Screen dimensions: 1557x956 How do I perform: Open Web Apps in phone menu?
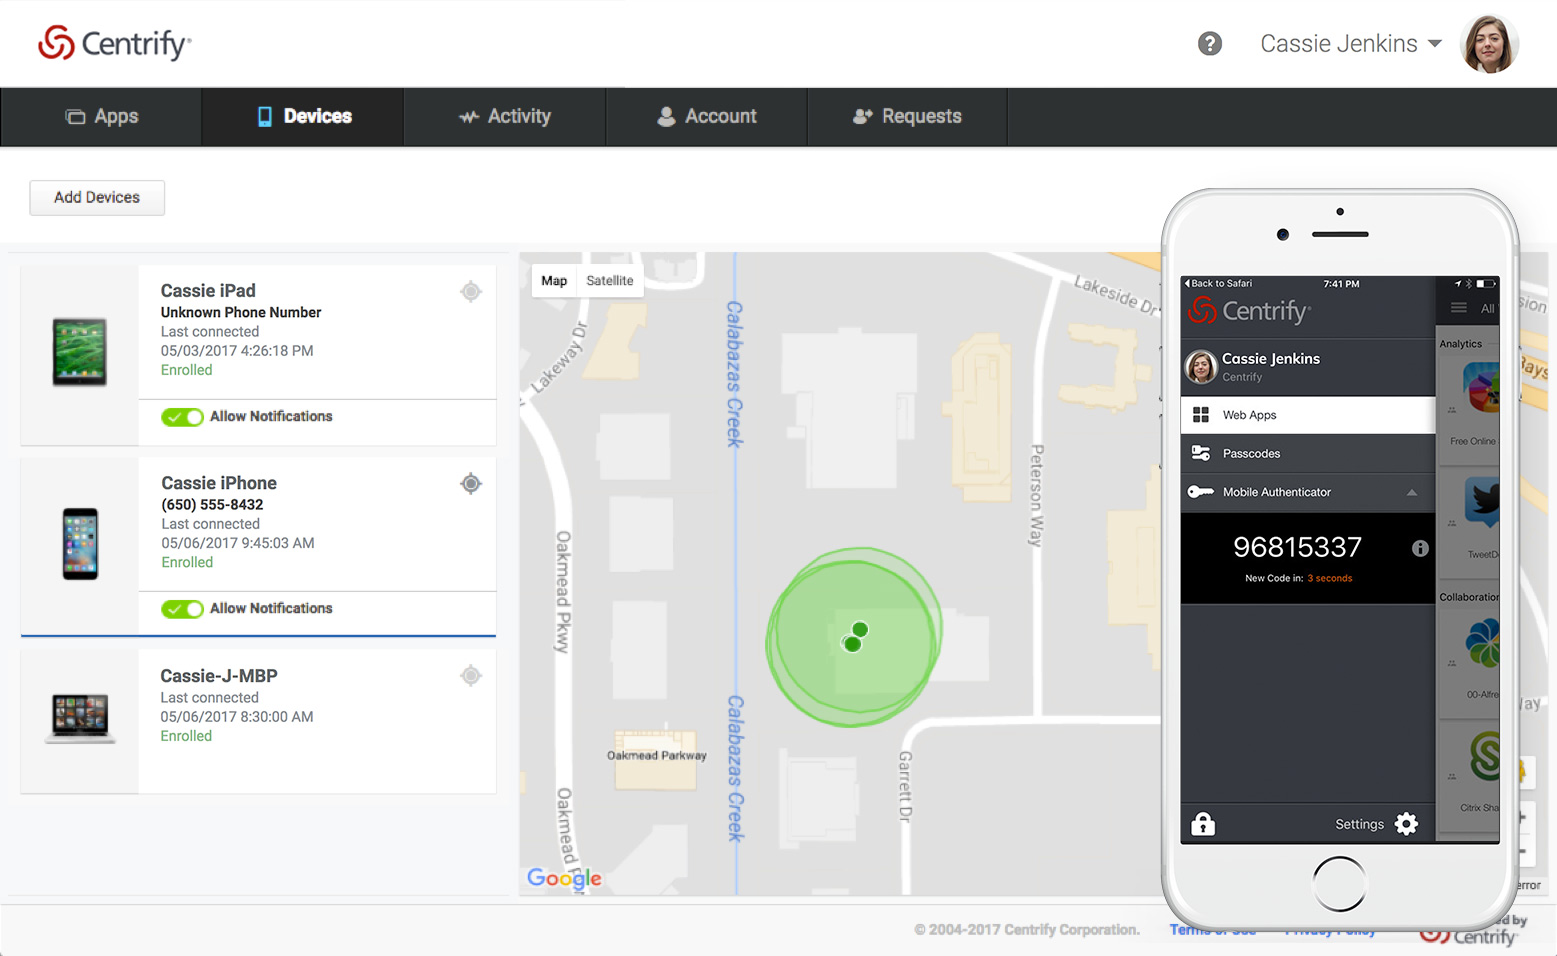point(1308,415)
